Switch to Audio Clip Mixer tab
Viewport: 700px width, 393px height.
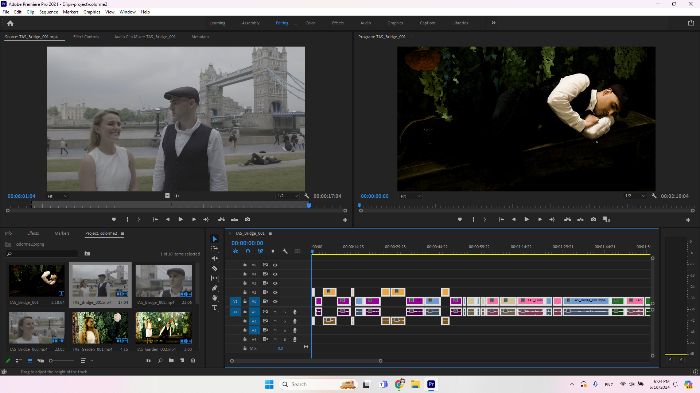(145, 37)
